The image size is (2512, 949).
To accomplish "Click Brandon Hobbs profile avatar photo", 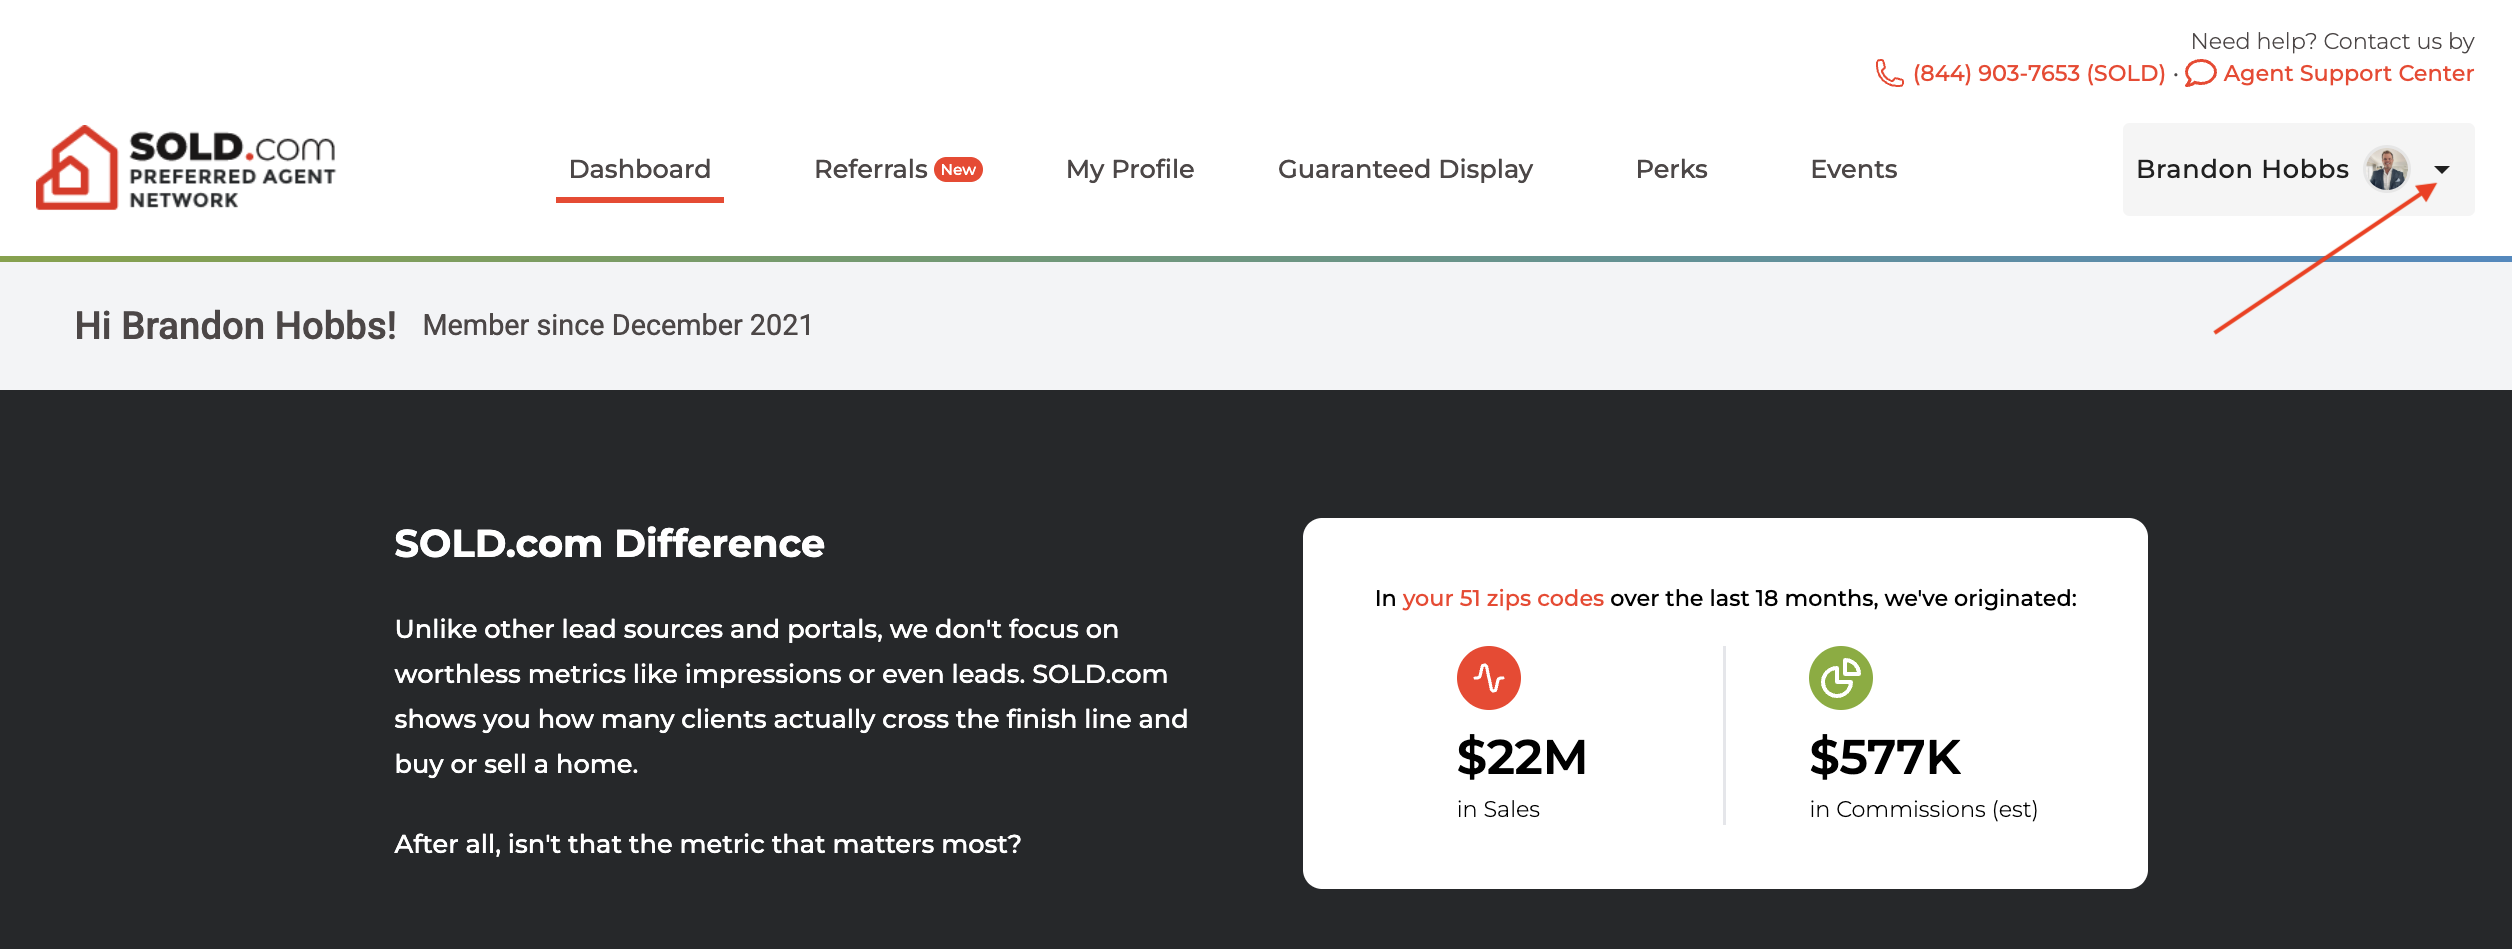I will coord(2386,169).
